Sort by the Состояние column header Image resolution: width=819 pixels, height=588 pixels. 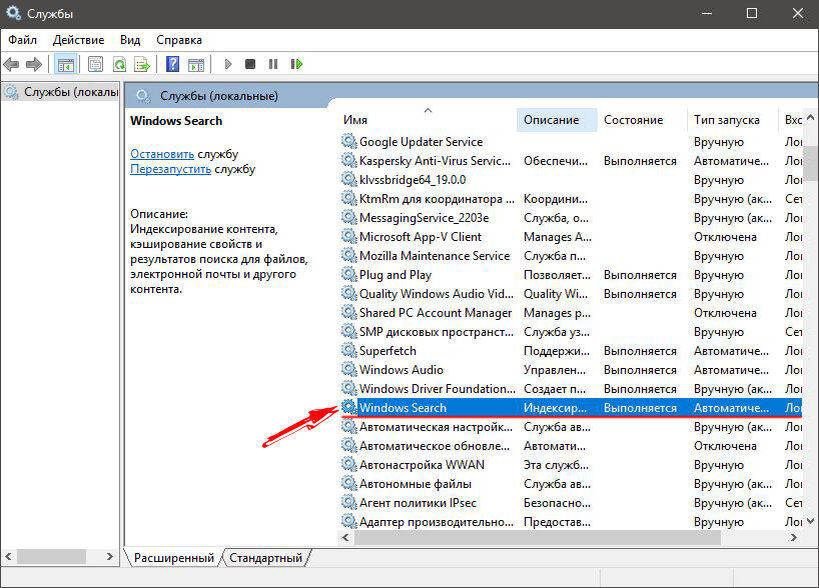pyautogui.click(x=641, y=120)
